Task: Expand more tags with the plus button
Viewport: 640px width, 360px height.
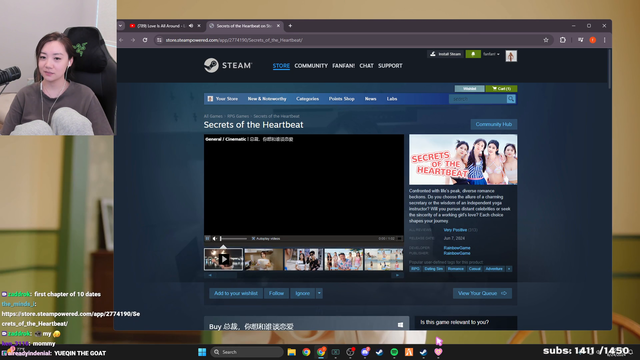Action: coord(509,269)
